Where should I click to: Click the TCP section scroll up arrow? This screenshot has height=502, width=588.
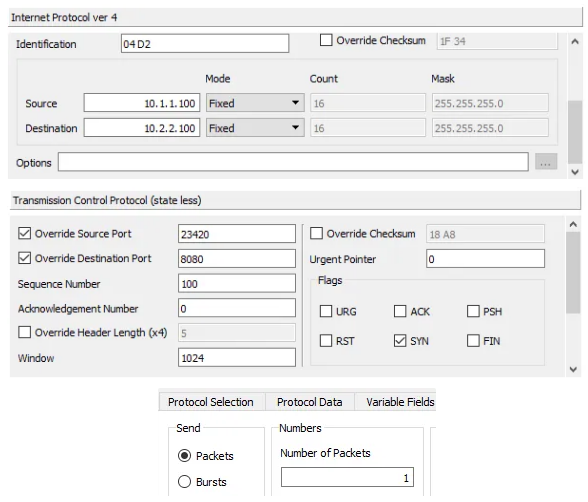[x=573, y=225]
